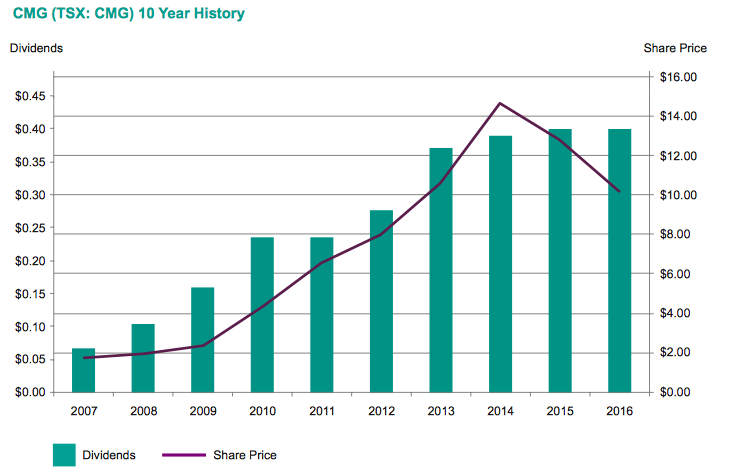
Task: Select the 2009 dividend bar
Action: click(203, 340)
